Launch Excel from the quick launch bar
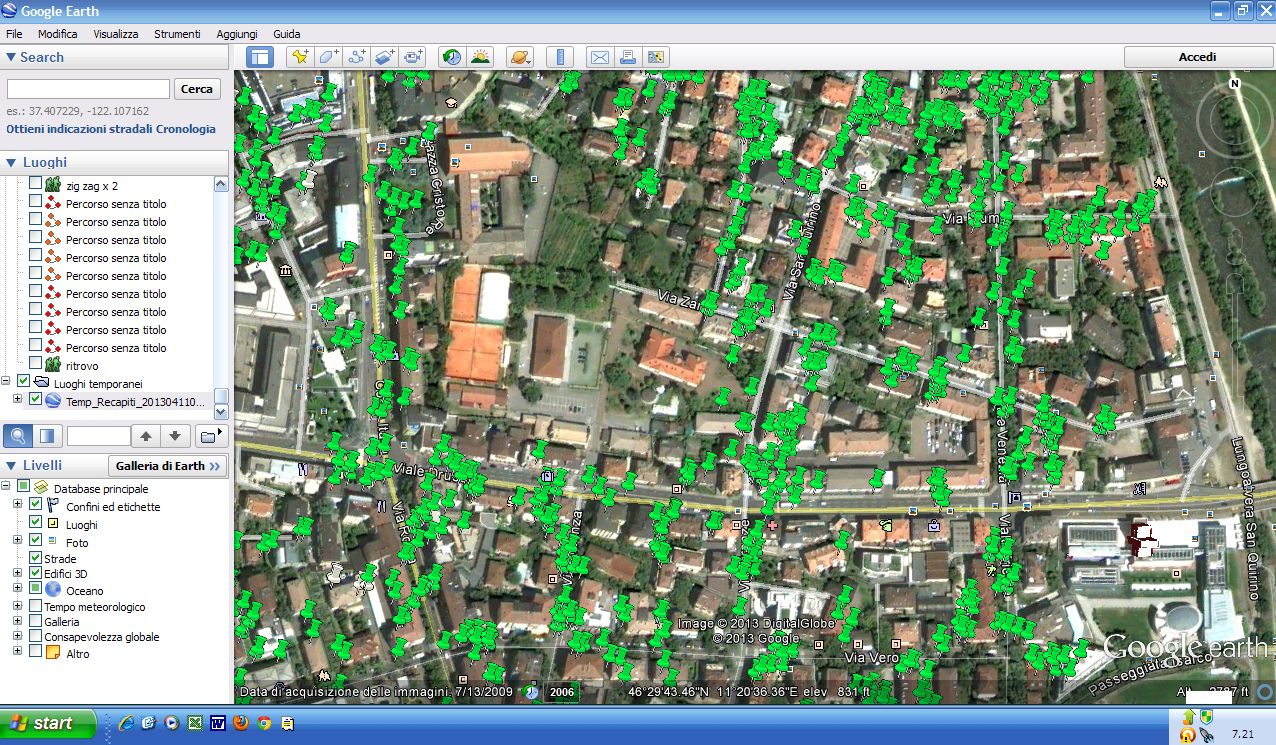 tap(194, 722)
